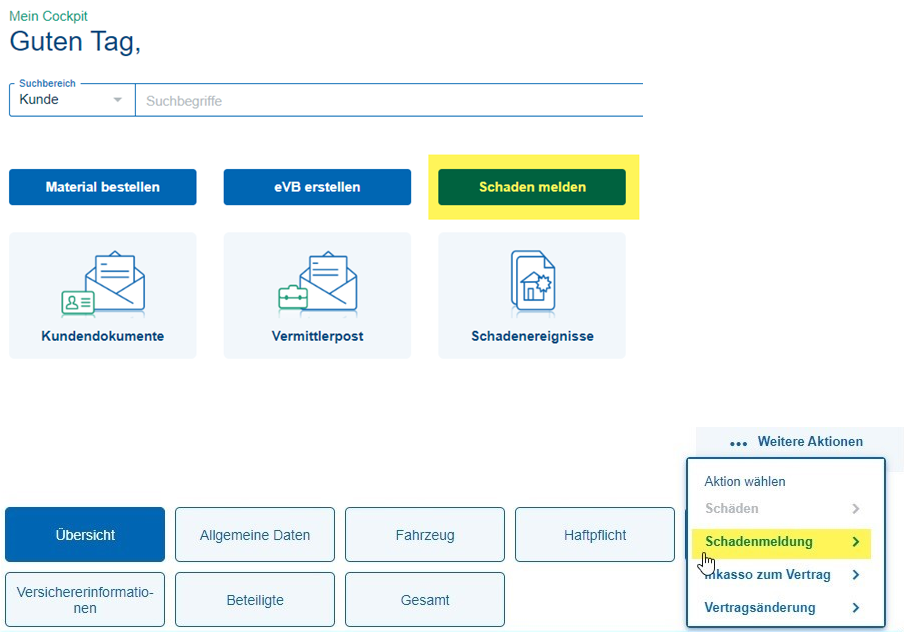
Task: Expand the greyed Schäden chevron
Action: point(856,509)
